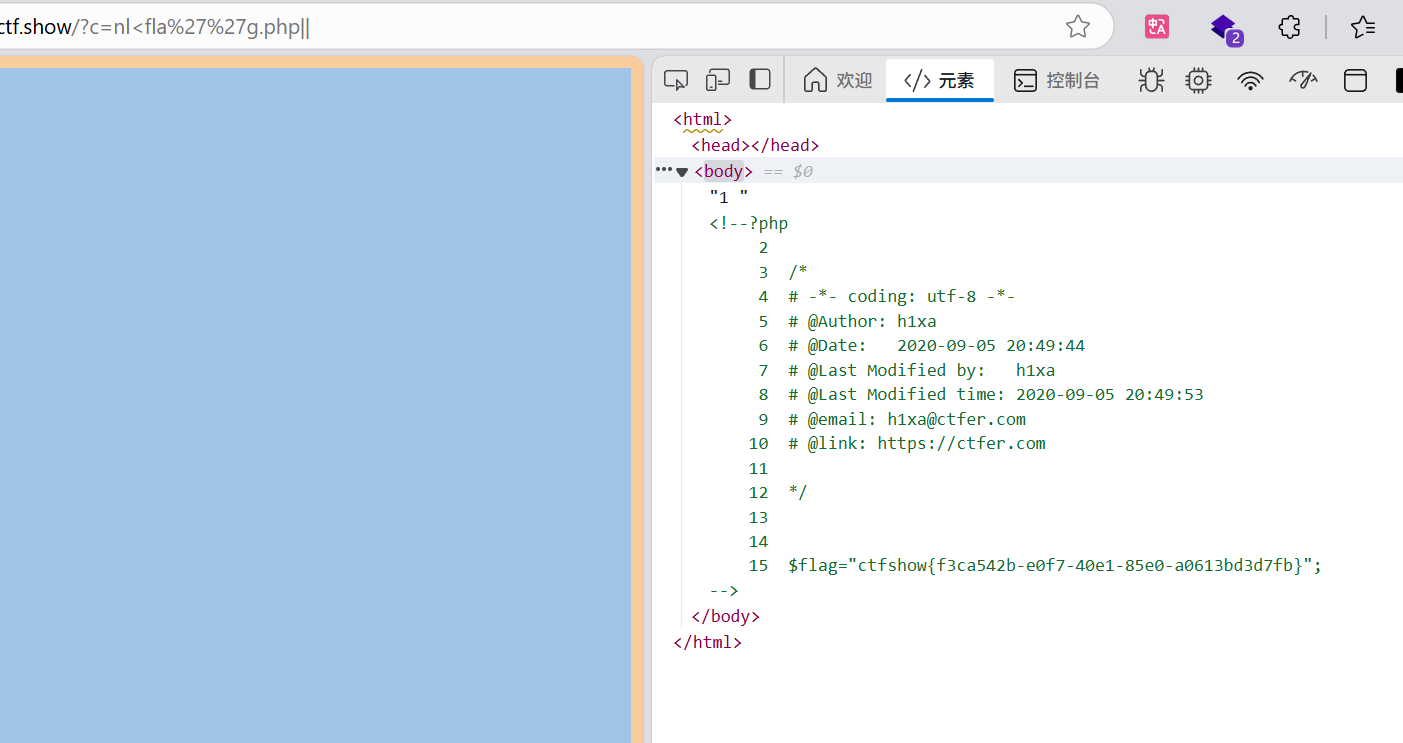
Task: Click in the address bar URL field
Action: point(500,27)
